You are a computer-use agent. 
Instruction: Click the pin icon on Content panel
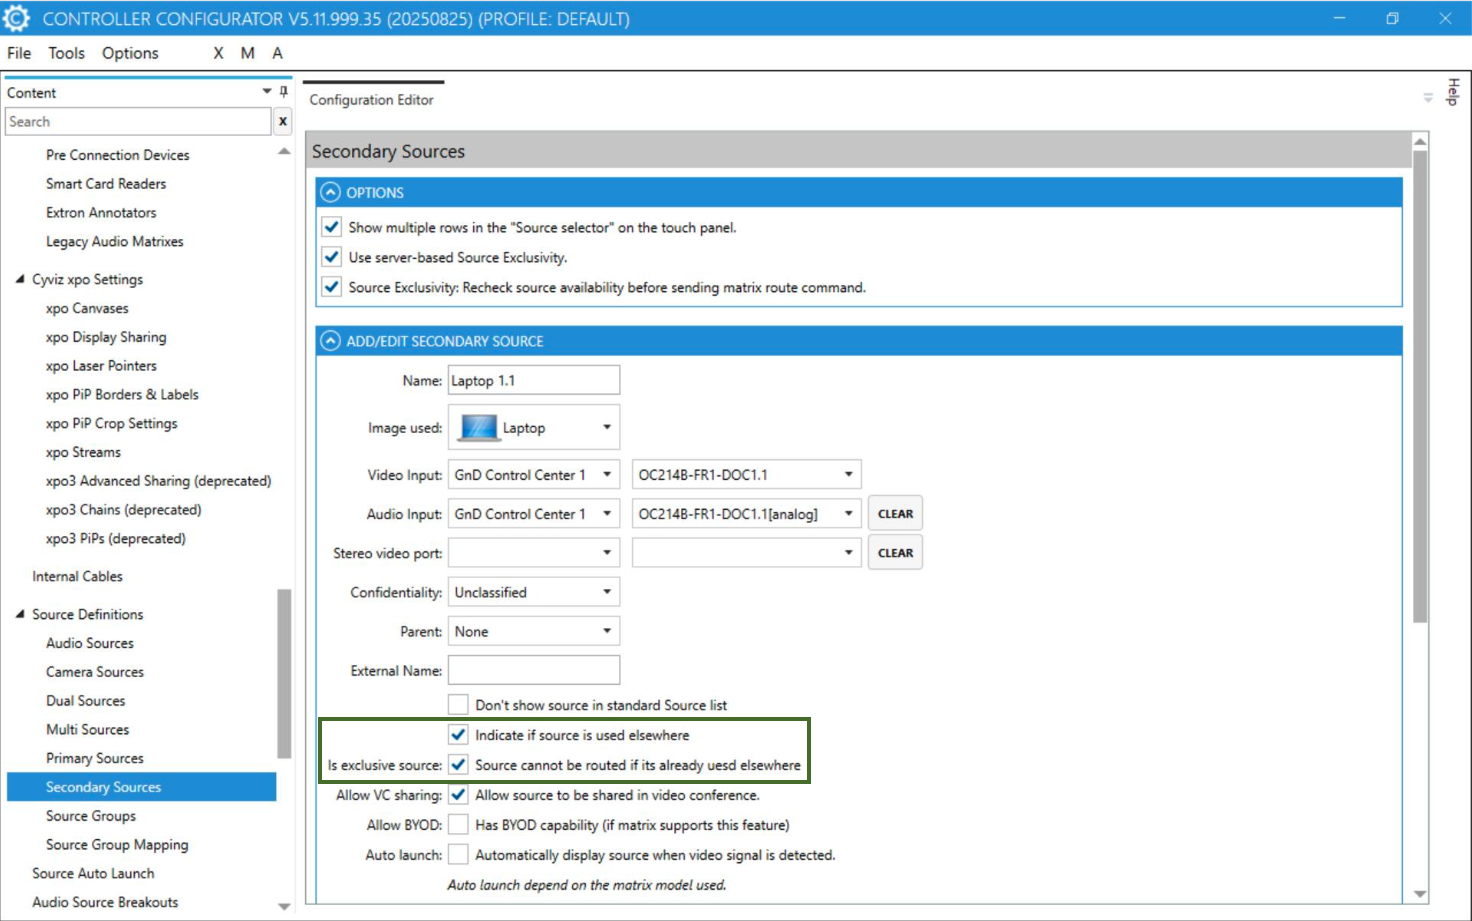284,92
